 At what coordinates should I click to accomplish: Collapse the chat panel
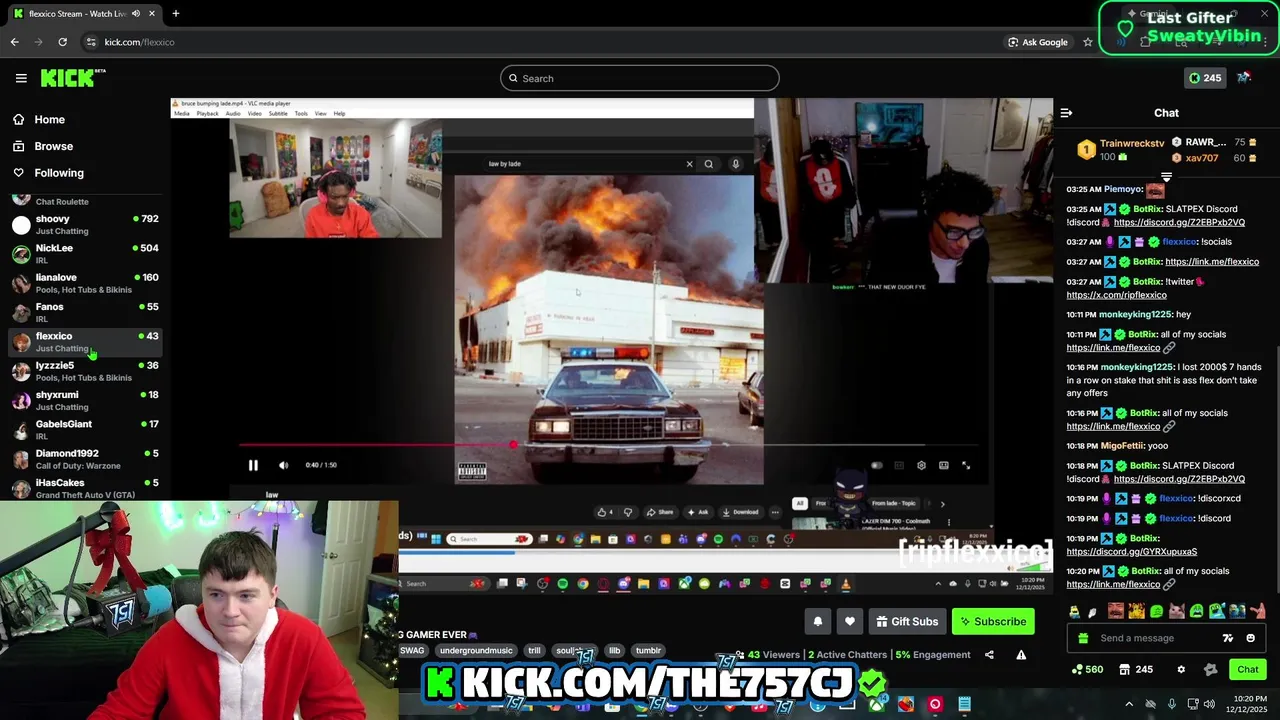pyautogui.click(x=1066, y=113)
